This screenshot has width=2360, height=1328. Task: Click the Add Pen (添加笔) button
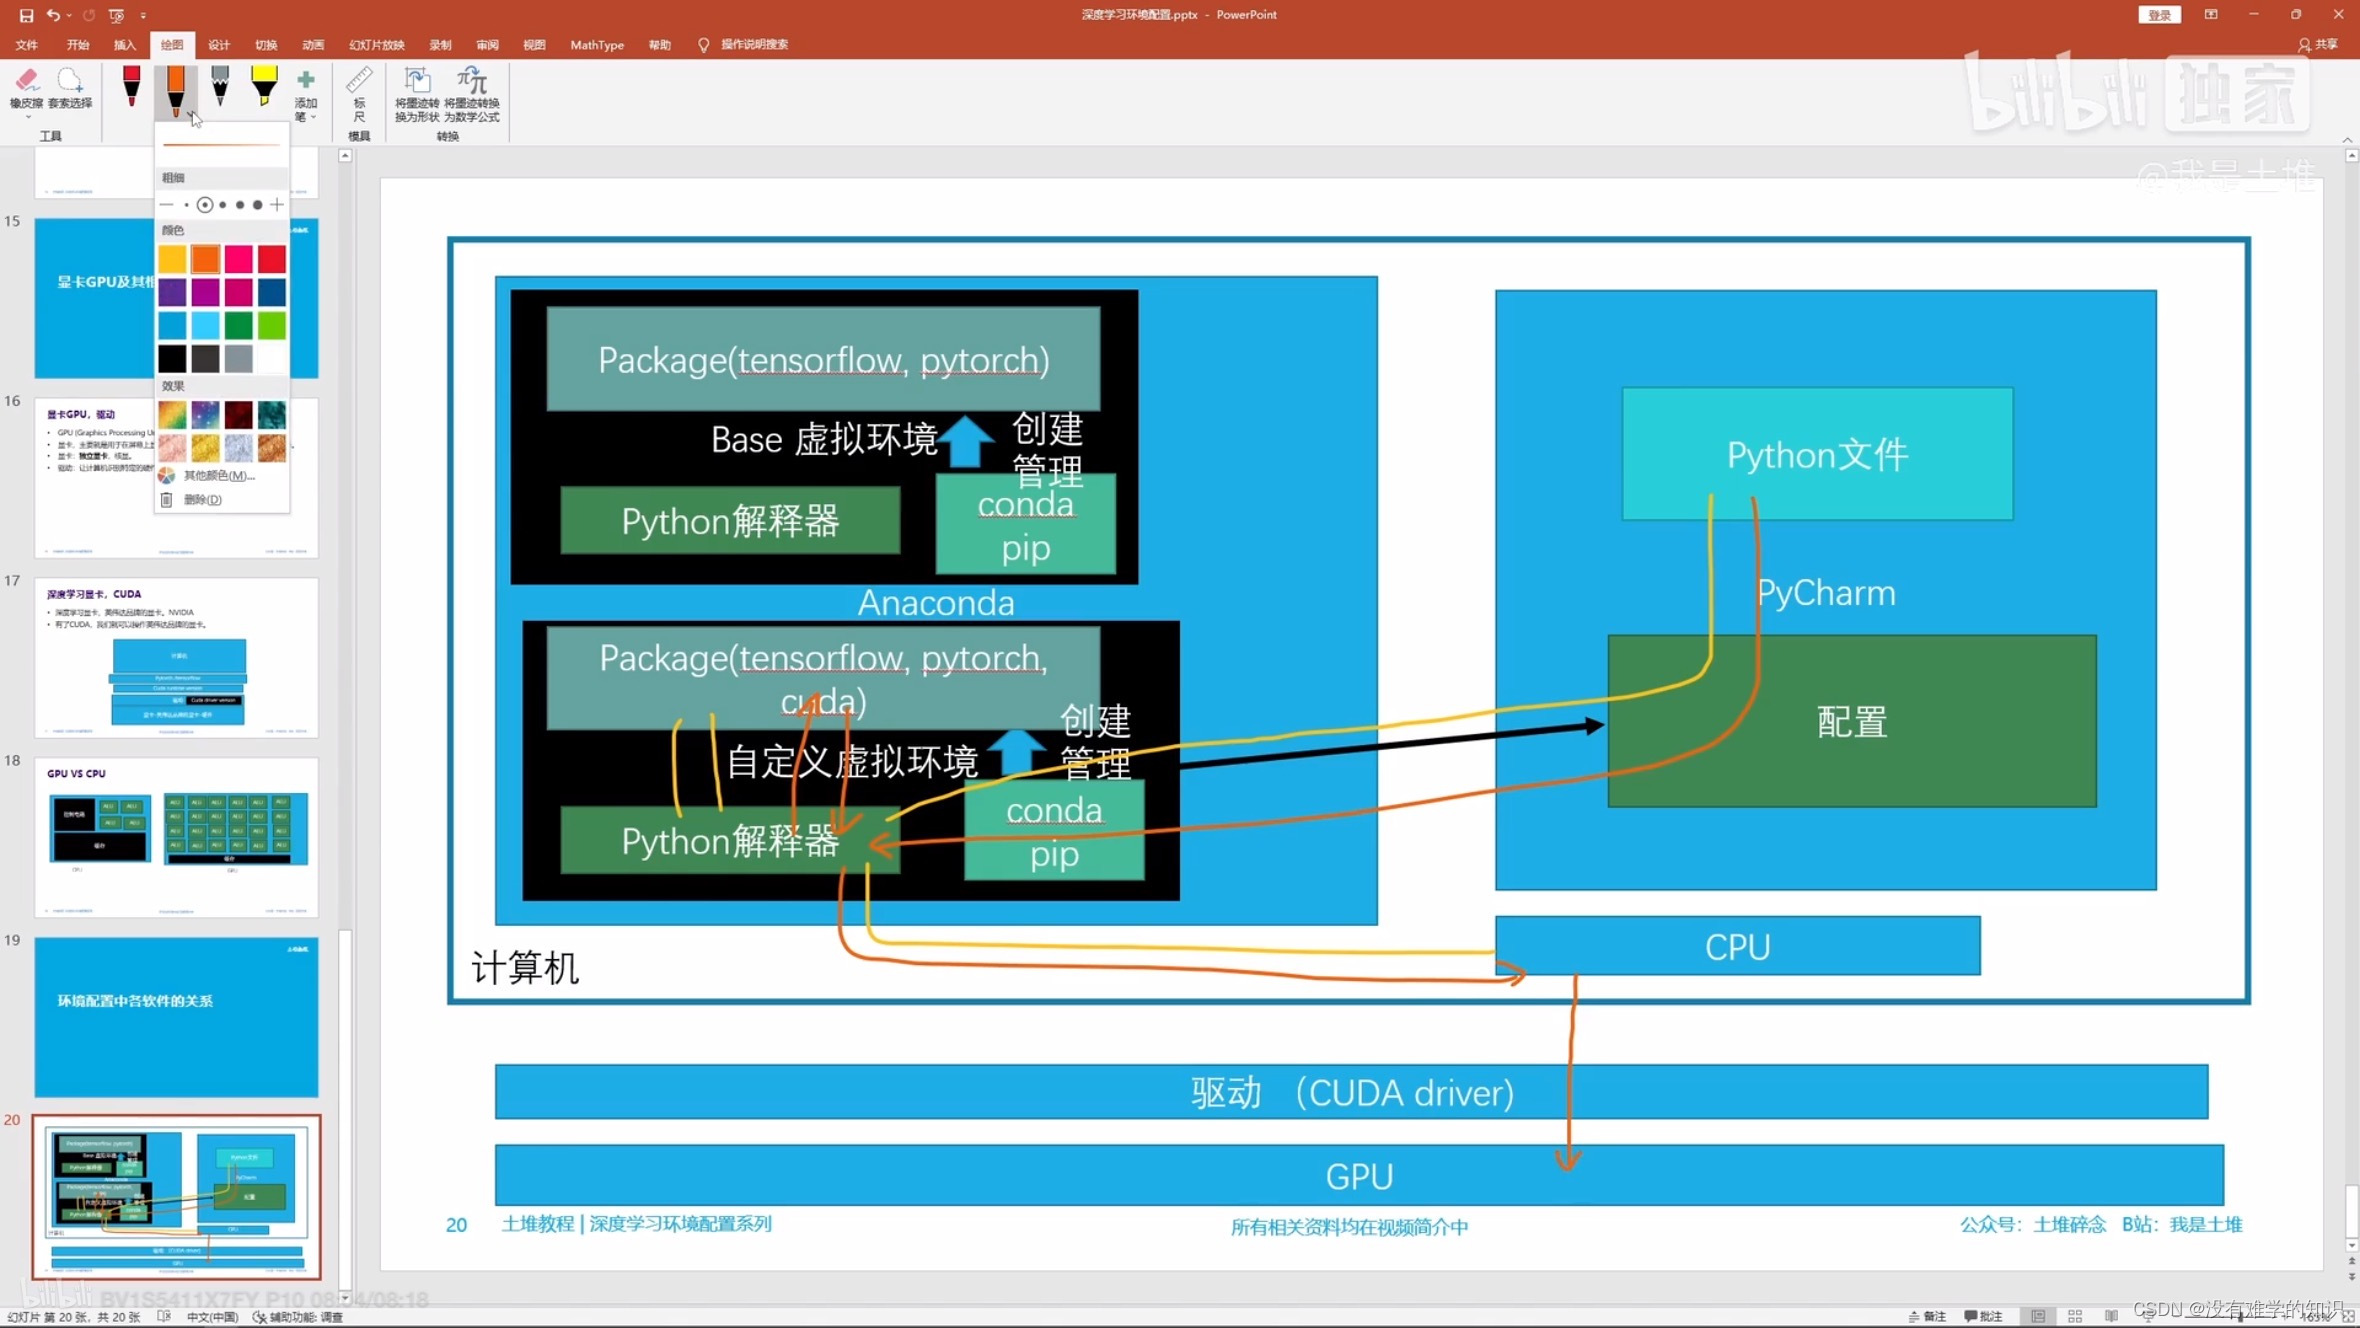coord(306,95)
